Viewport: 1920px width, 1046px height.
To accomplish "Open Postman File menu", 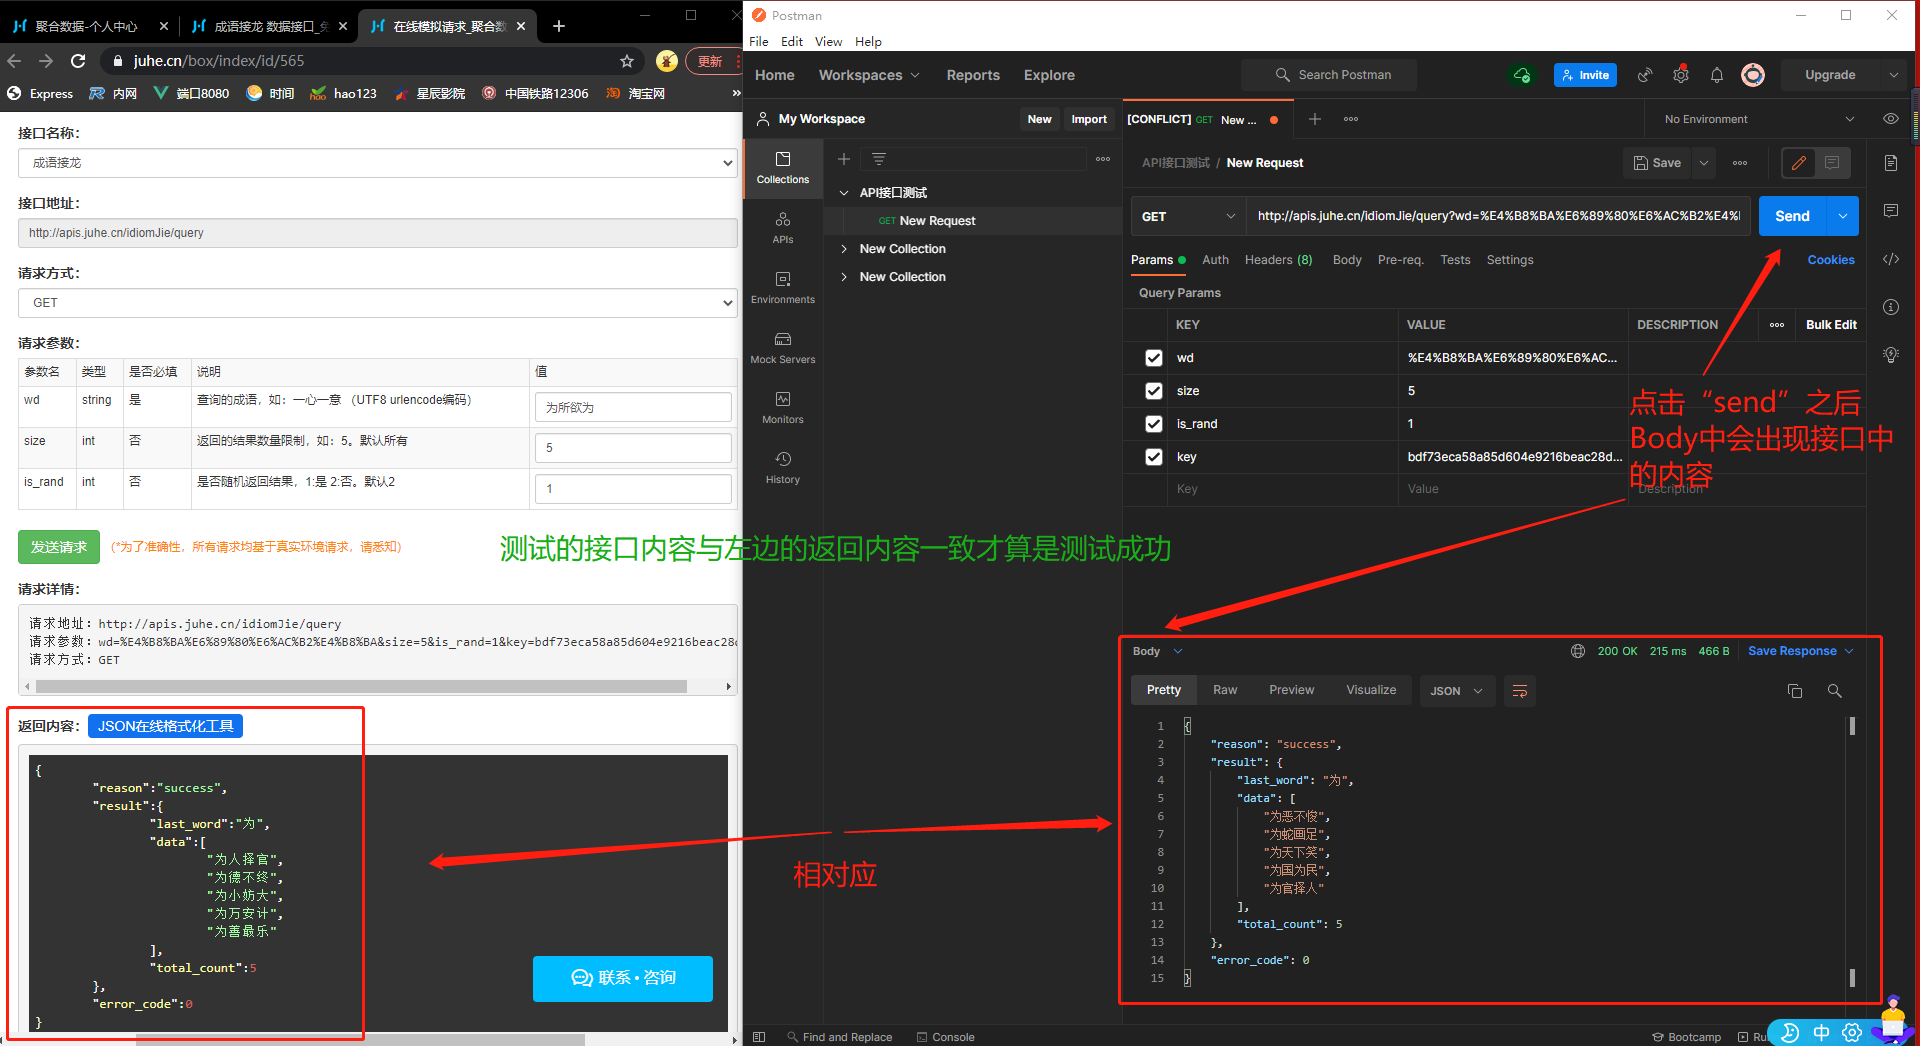I will [x=759, y=42].
